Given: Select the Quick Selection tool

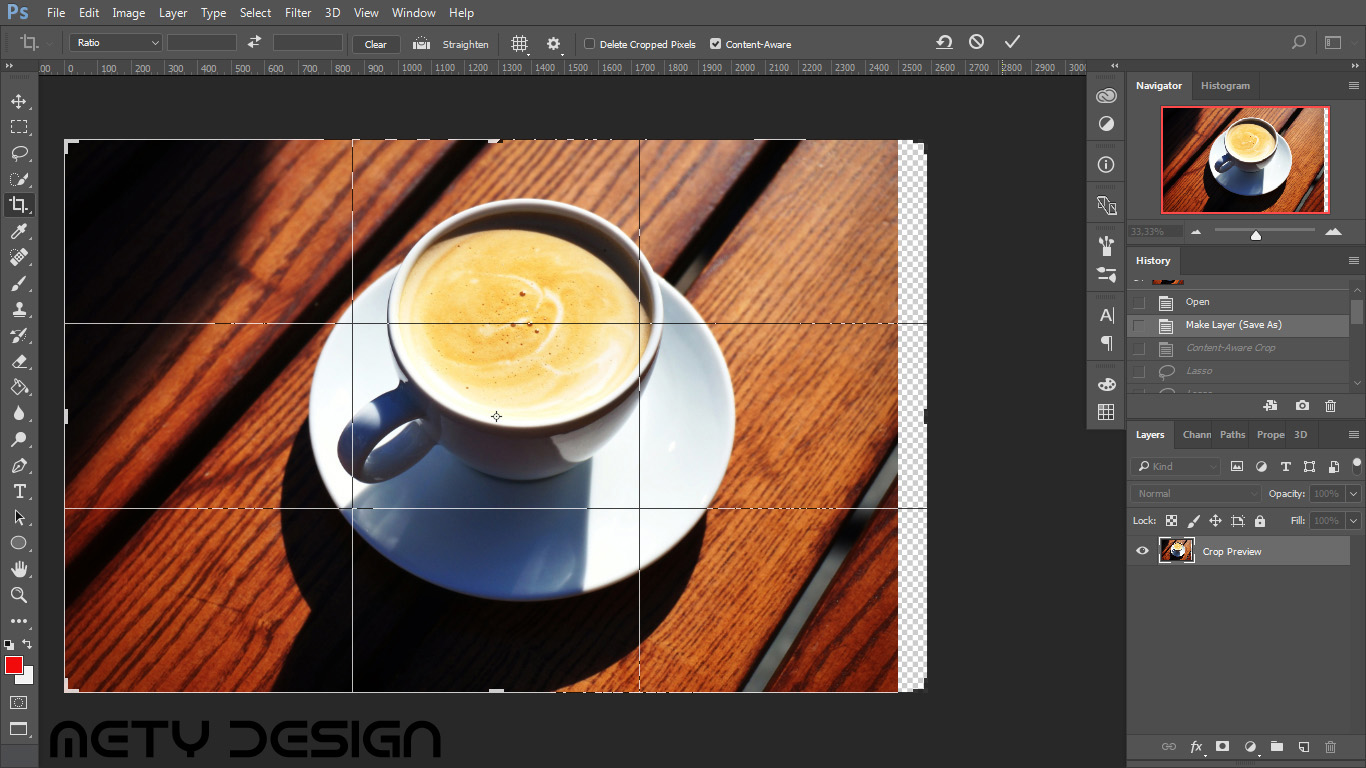Looking at the screenshot, I should point(19,179).
